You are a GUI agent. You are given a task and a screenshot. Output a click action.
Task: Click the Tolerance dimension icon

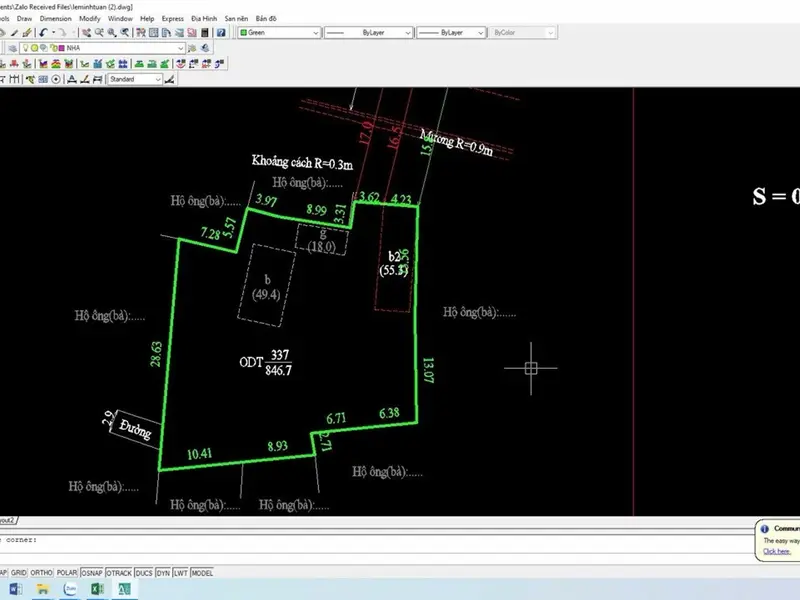pos(43,79)
